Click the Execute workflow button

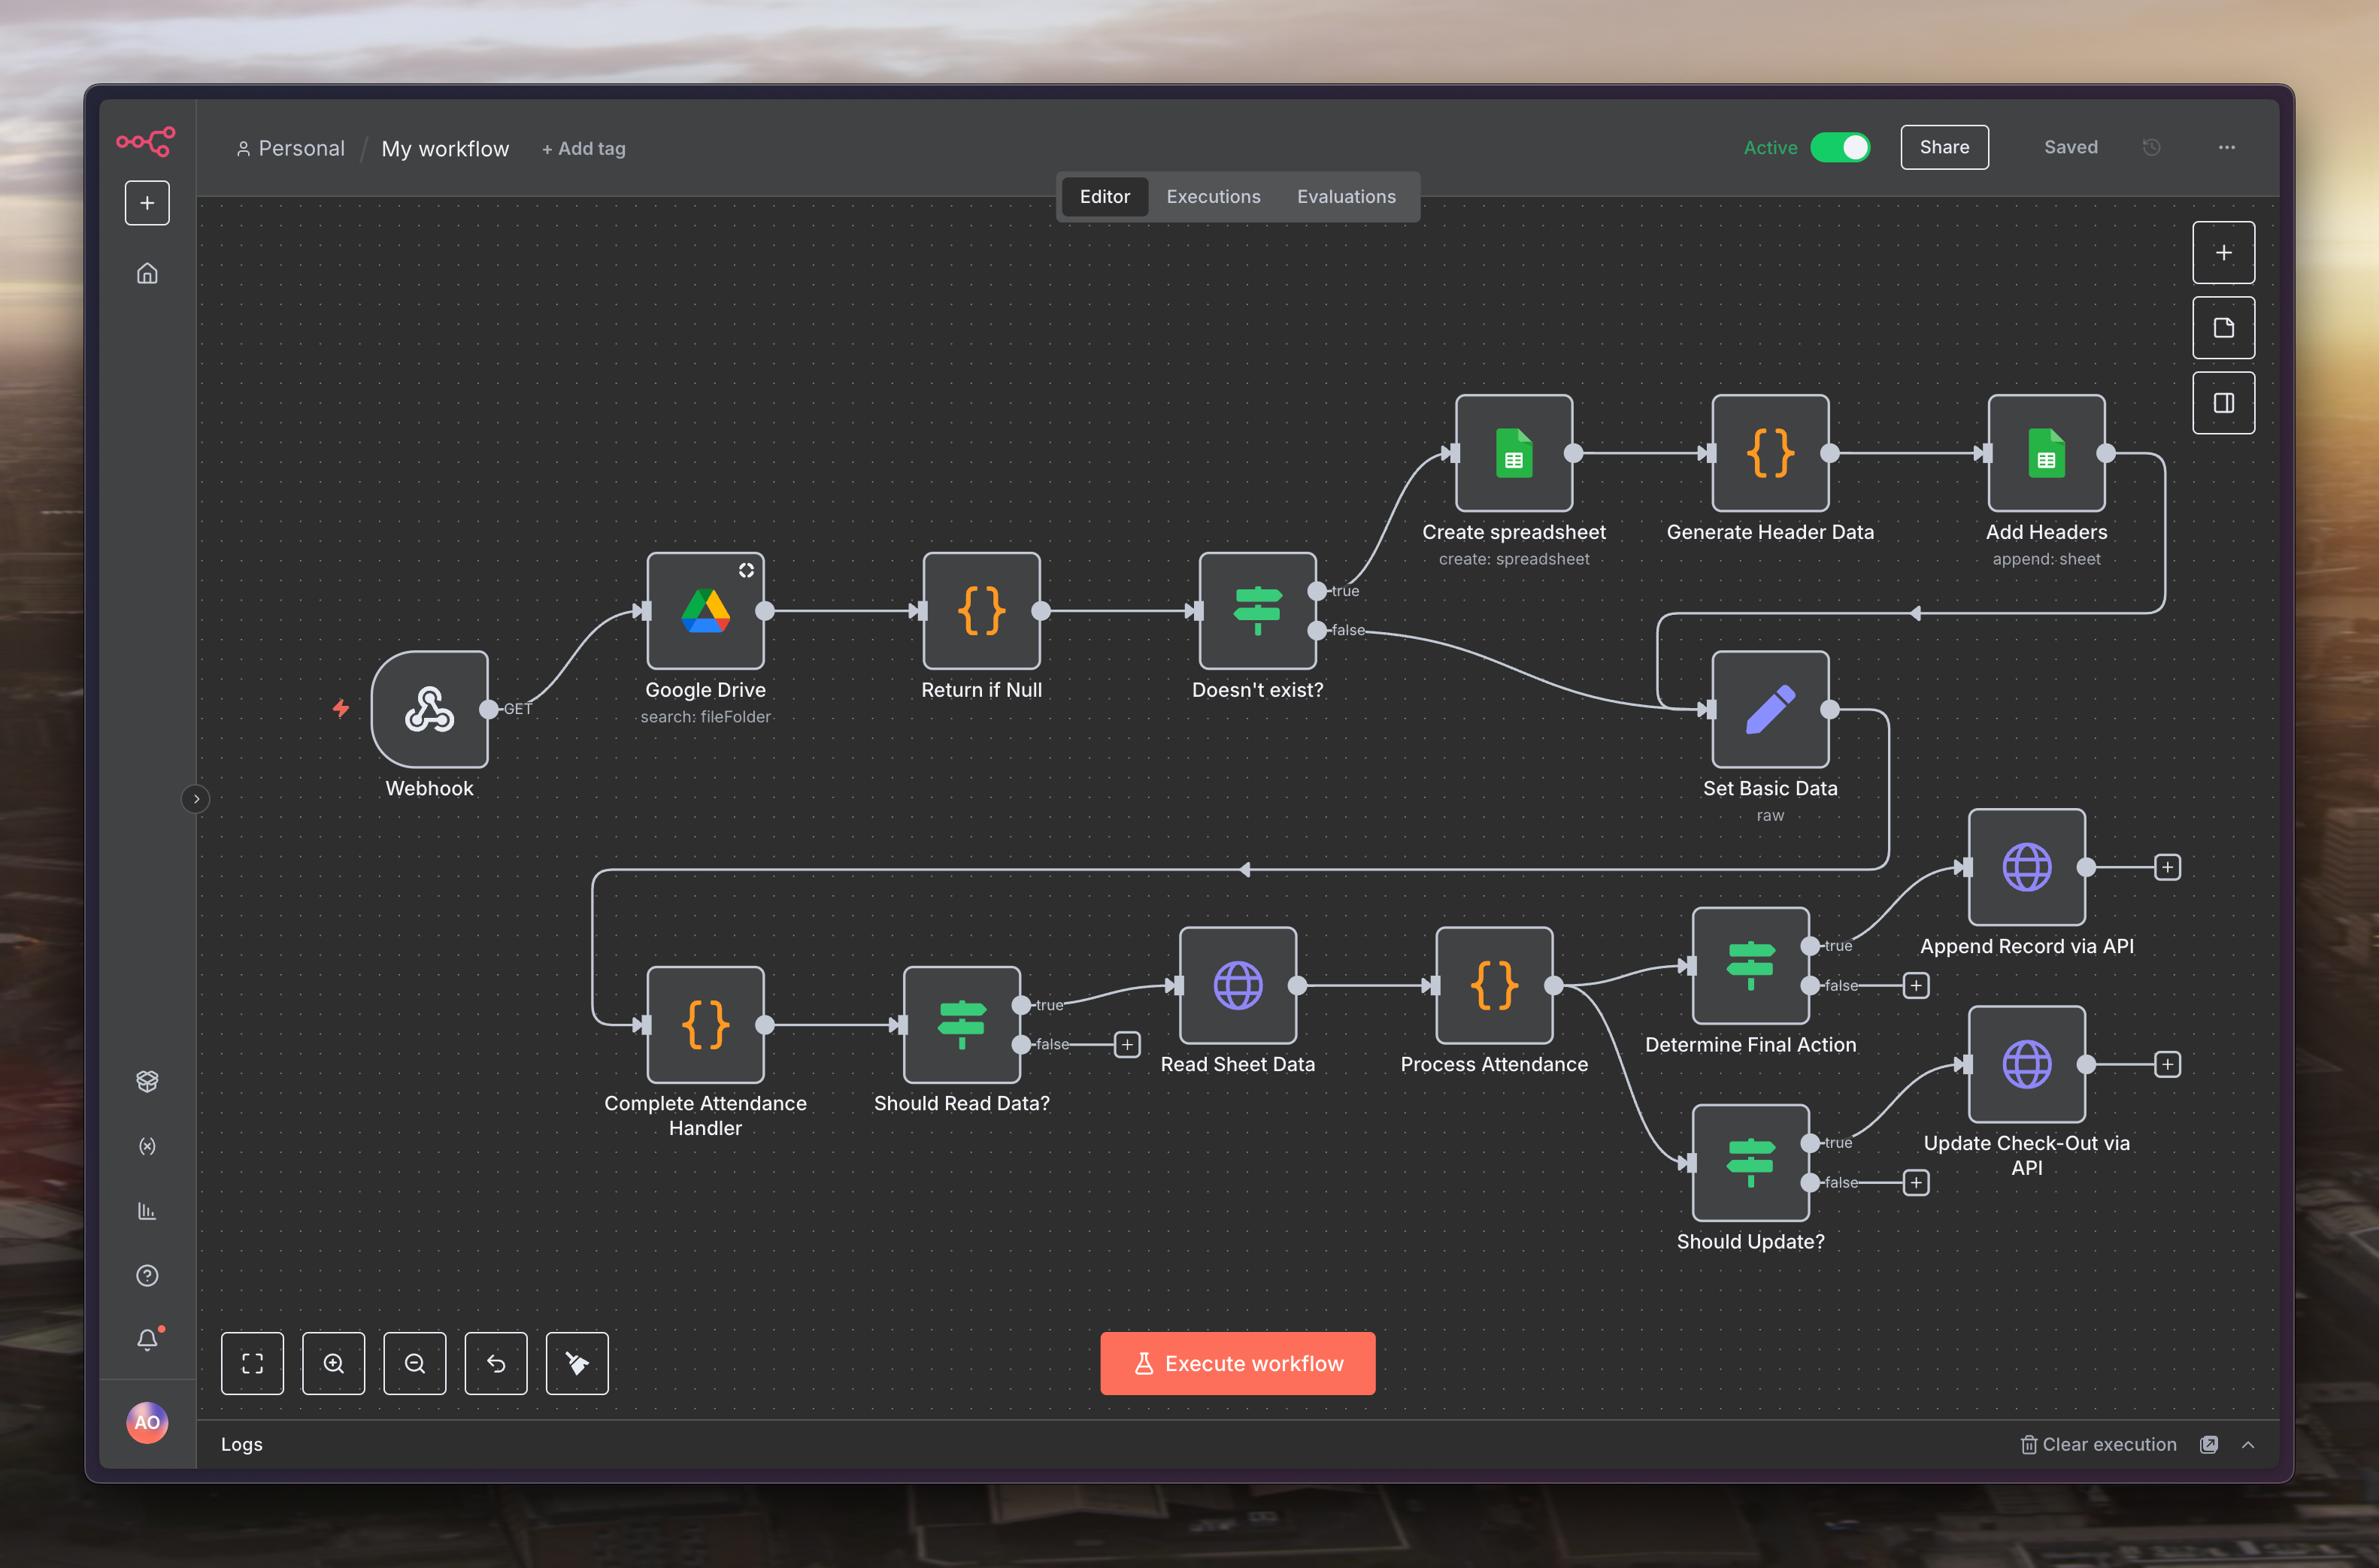pyautogui.click(x=1237, y=1363)
